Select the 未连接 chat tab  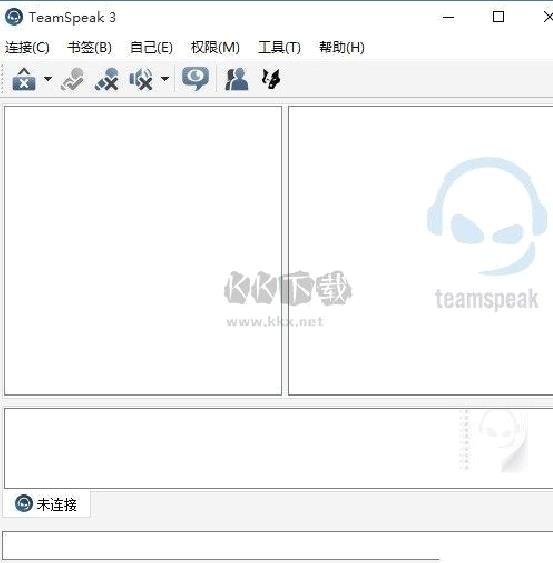click(47, 504)
